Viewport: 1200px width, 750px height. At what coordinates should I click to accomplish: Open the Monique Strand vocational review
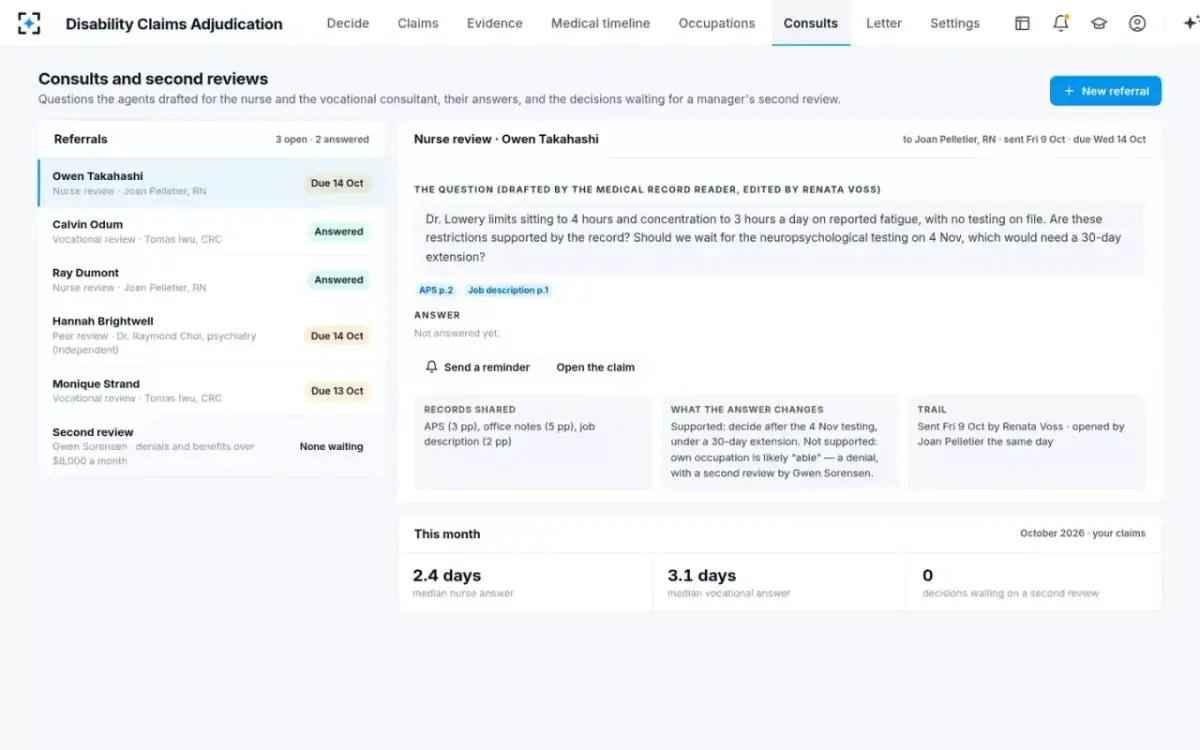[x=211, y=391]
